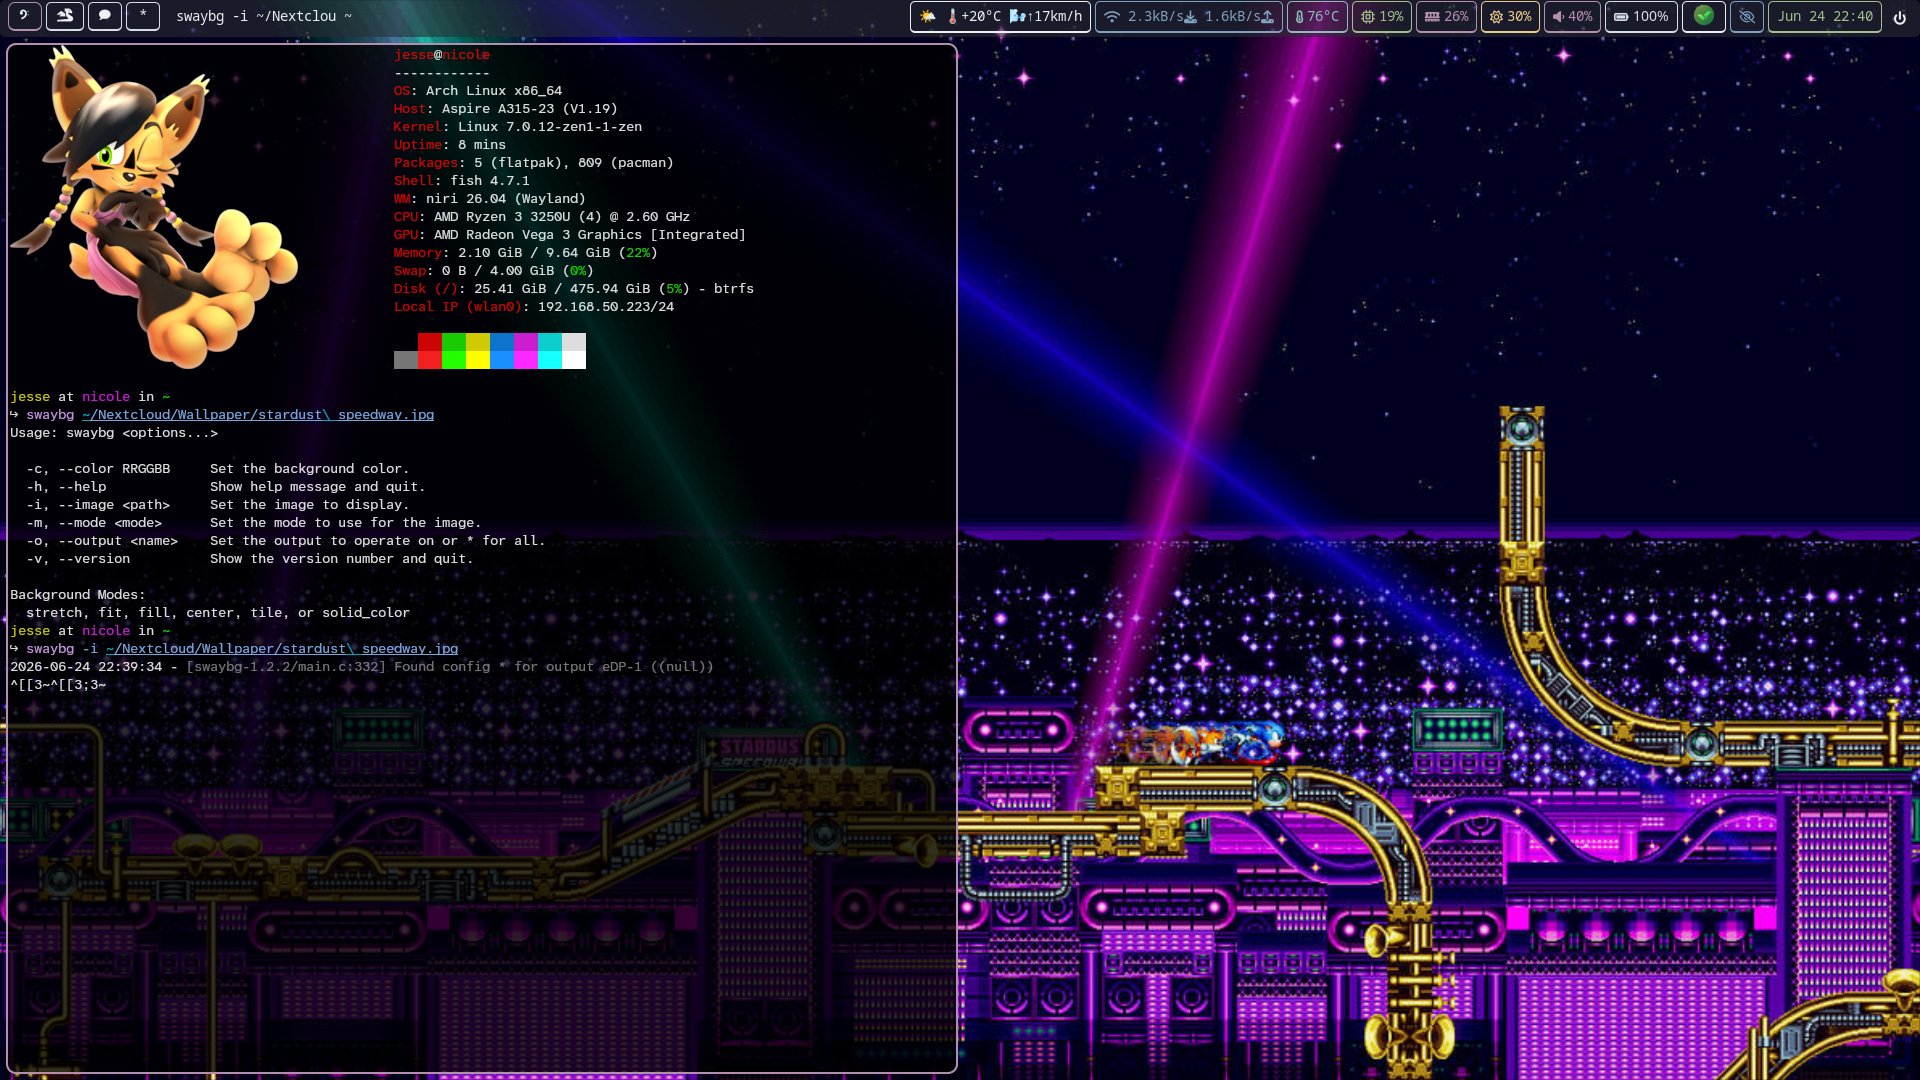Screen dimensions: 1920x1080
Task: Open wallpaper path link in first swaybg command
Action: tap(258, 415)
